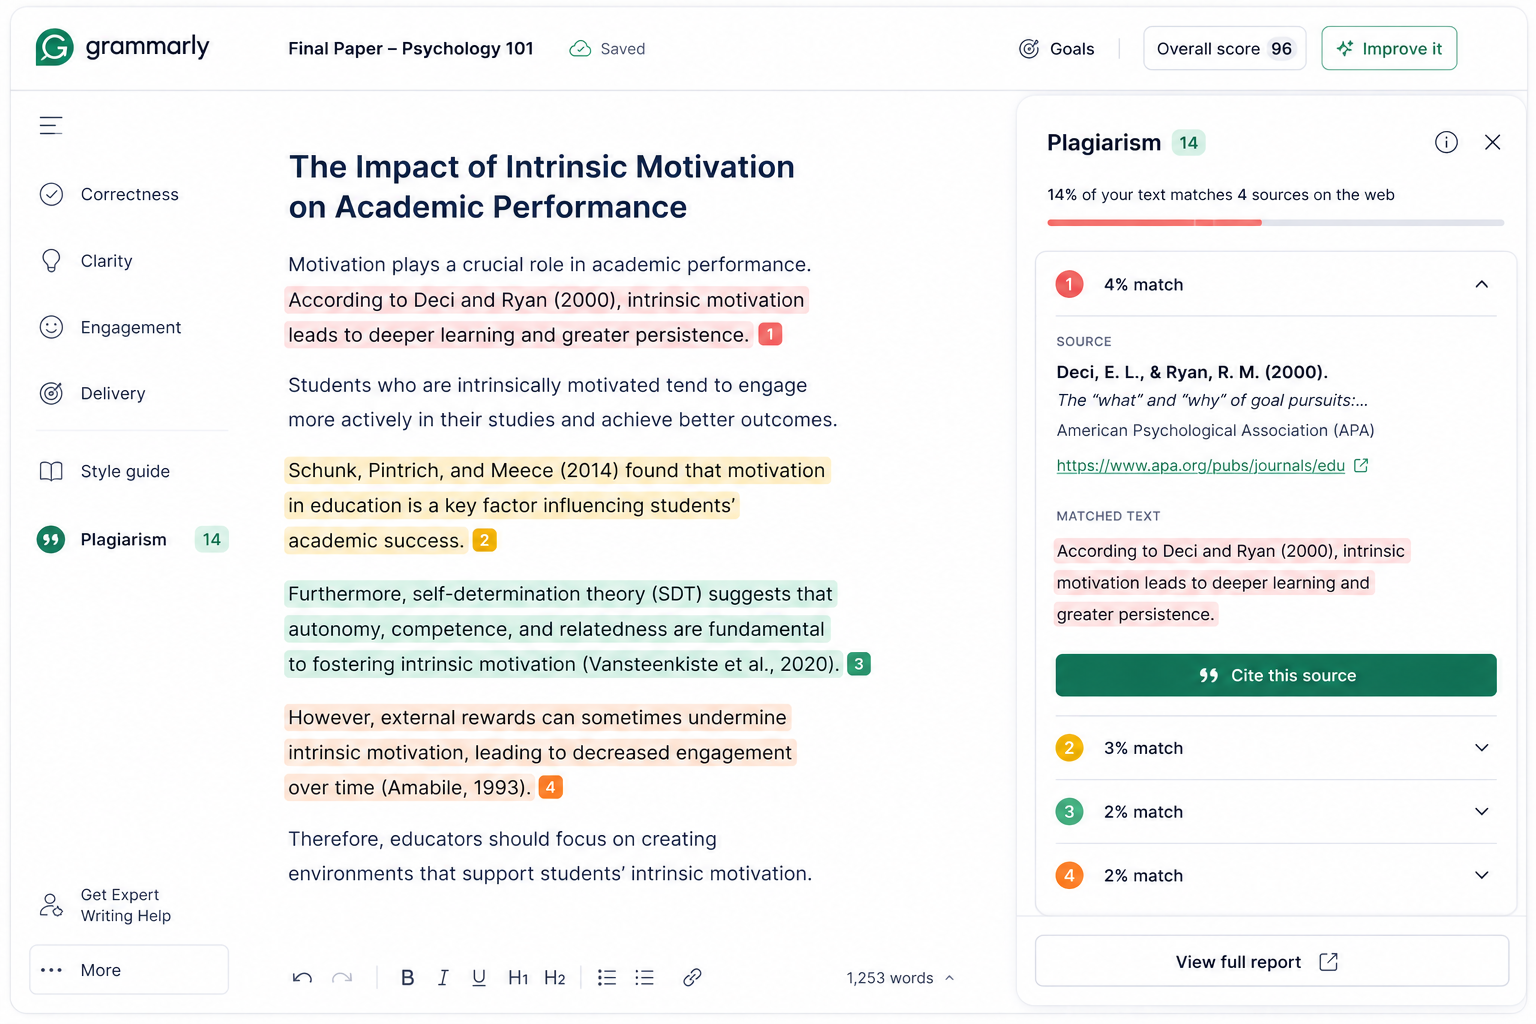Open the Plagiarism section in the sidebar

pyautogui.click(x=123, y=539)
